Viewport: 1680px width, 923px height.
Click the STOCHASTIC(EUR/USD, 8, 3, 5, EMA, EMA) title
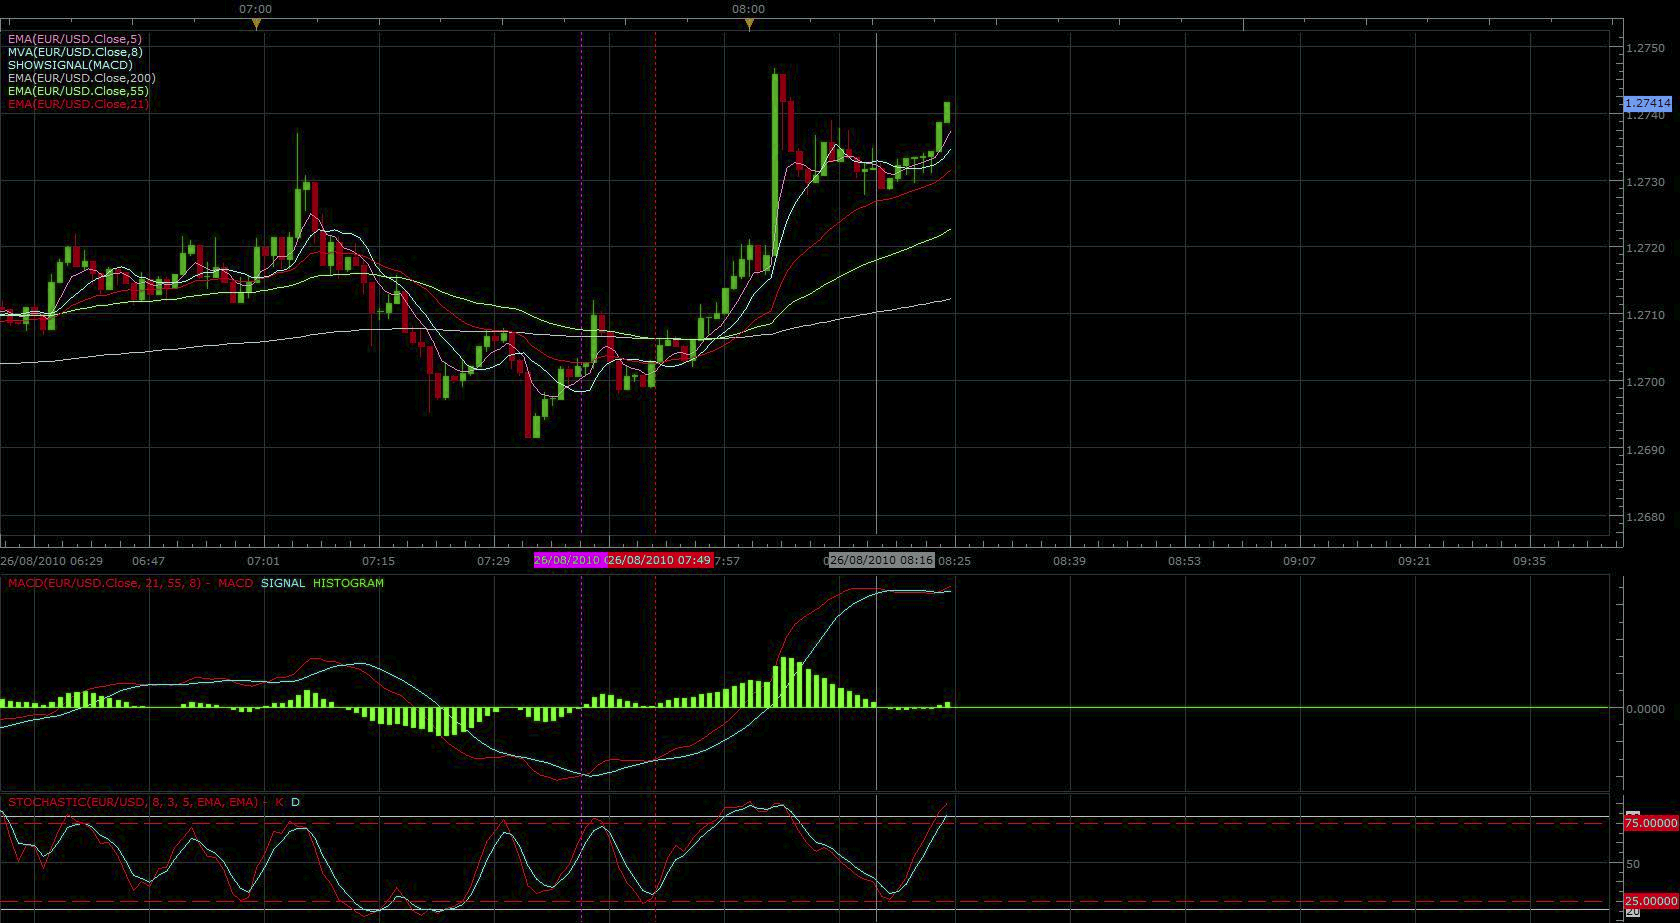point(133,802)
